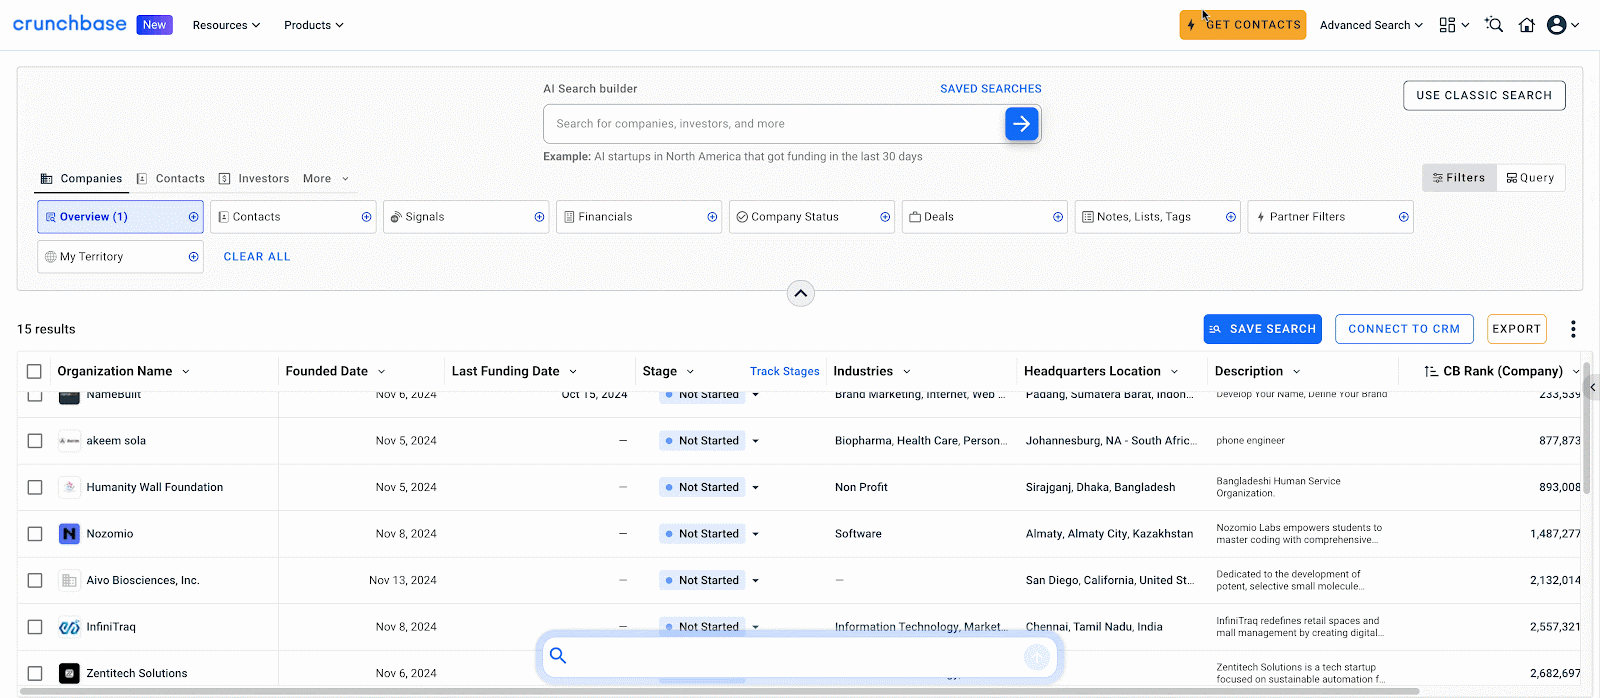Image resolution: width=1600 pixels, height=698 pixels.
Task: Add Signals filter using its plus icon
Action: [539, 217]
